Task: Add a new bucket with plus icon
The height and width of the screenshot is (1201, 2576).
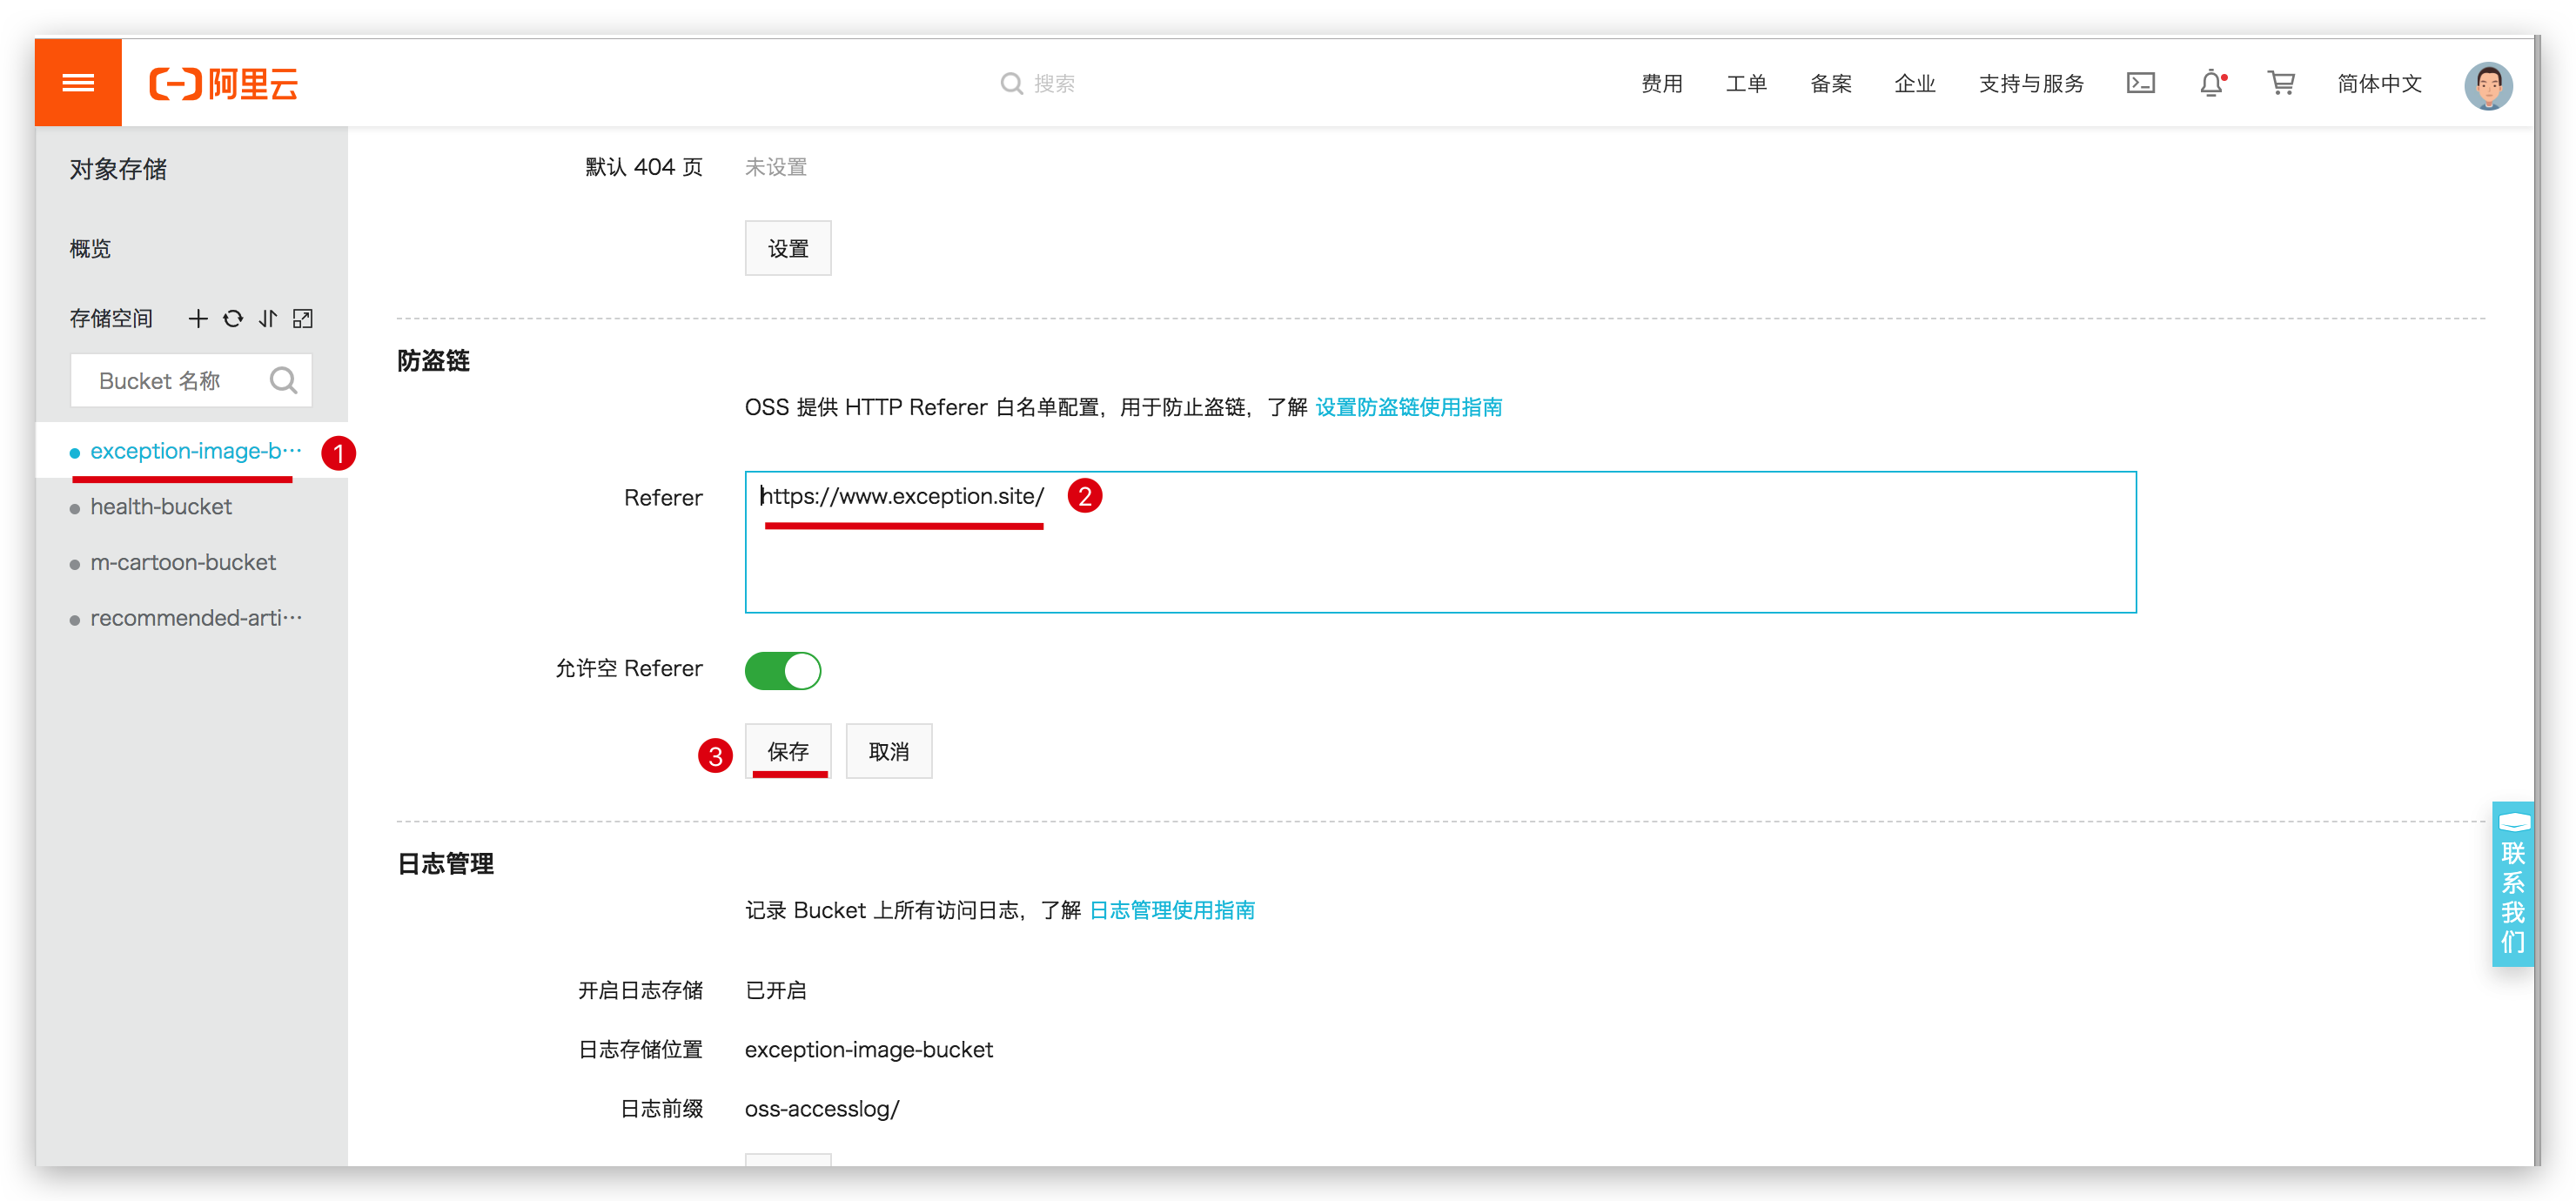Action: (198, 319)
